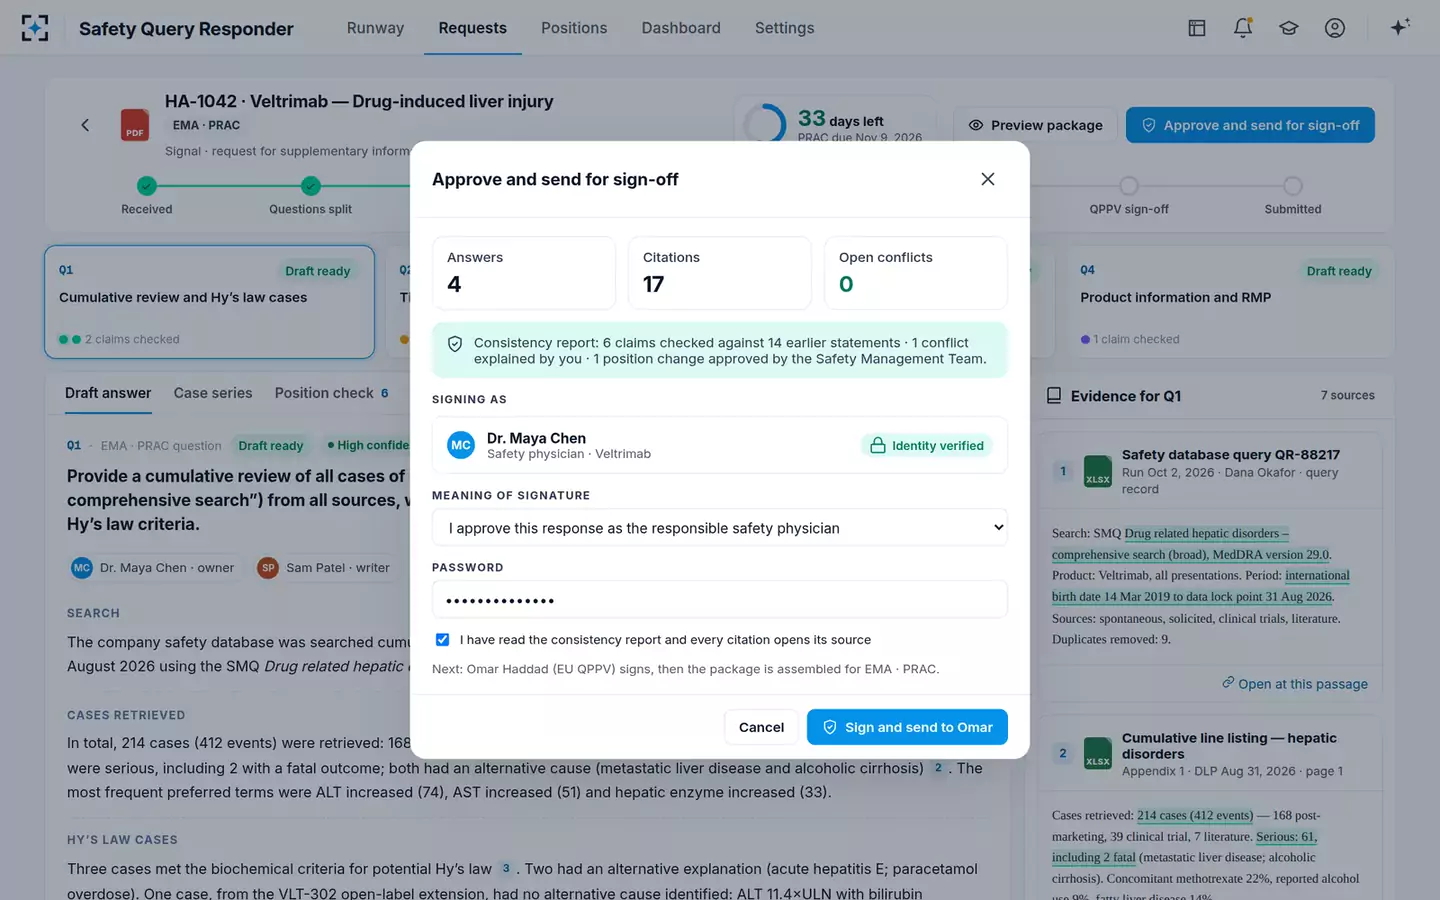
Task: Click Sign and send to Omar
Action: coord(907,727)
